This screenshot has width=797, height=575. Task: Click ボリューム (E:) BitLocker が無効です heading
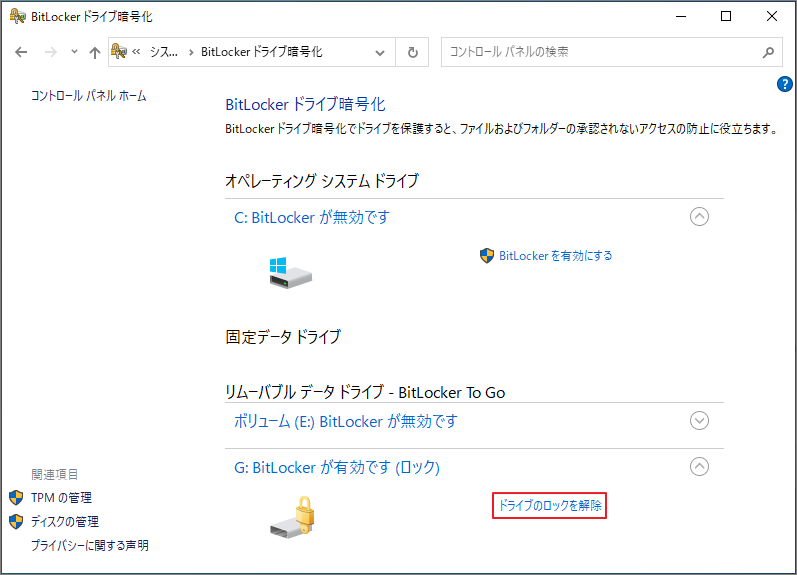(x=346, y=421)
